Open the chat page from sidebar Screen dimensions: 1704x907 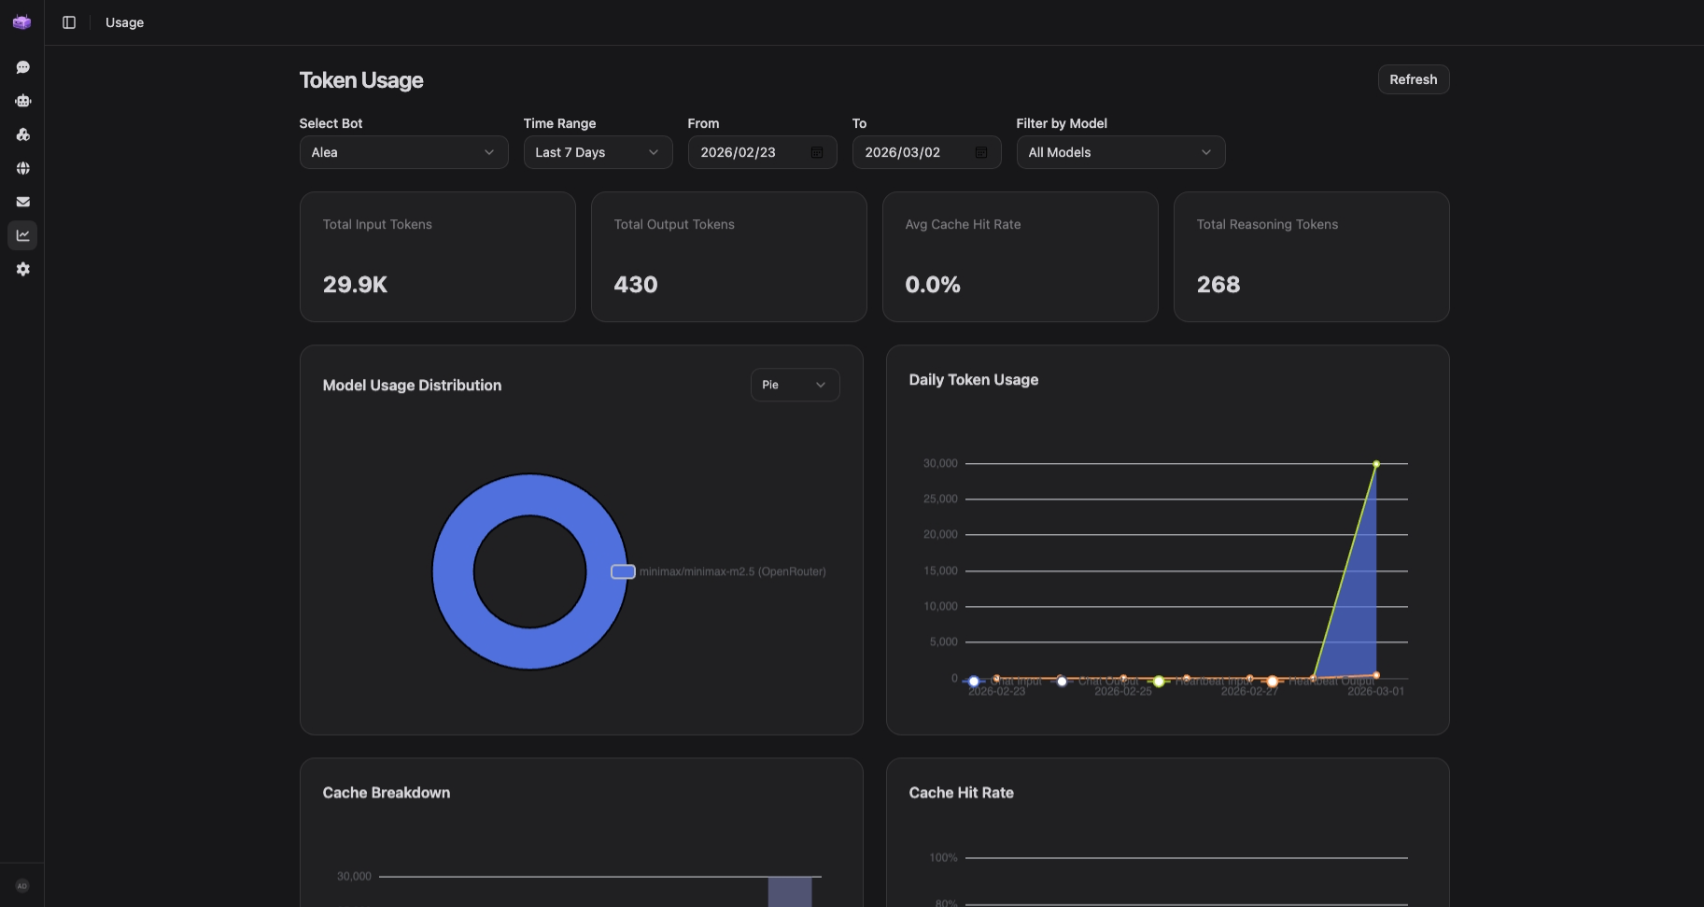[22, 67]
